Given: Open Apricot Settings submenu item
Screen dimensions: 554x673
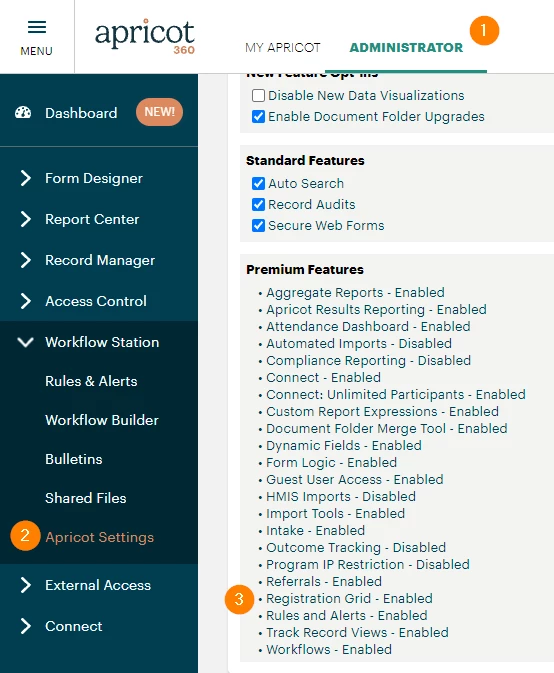Looking at the screenshot, I should point(100,537).
